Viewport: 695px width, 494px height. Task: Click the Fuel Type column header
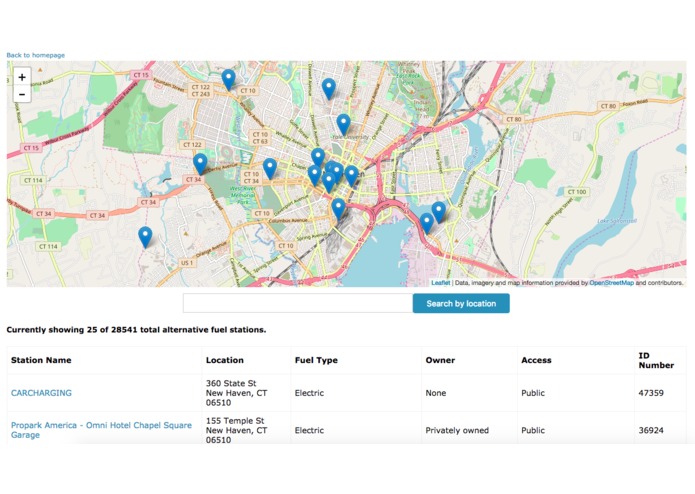(316, 360)
